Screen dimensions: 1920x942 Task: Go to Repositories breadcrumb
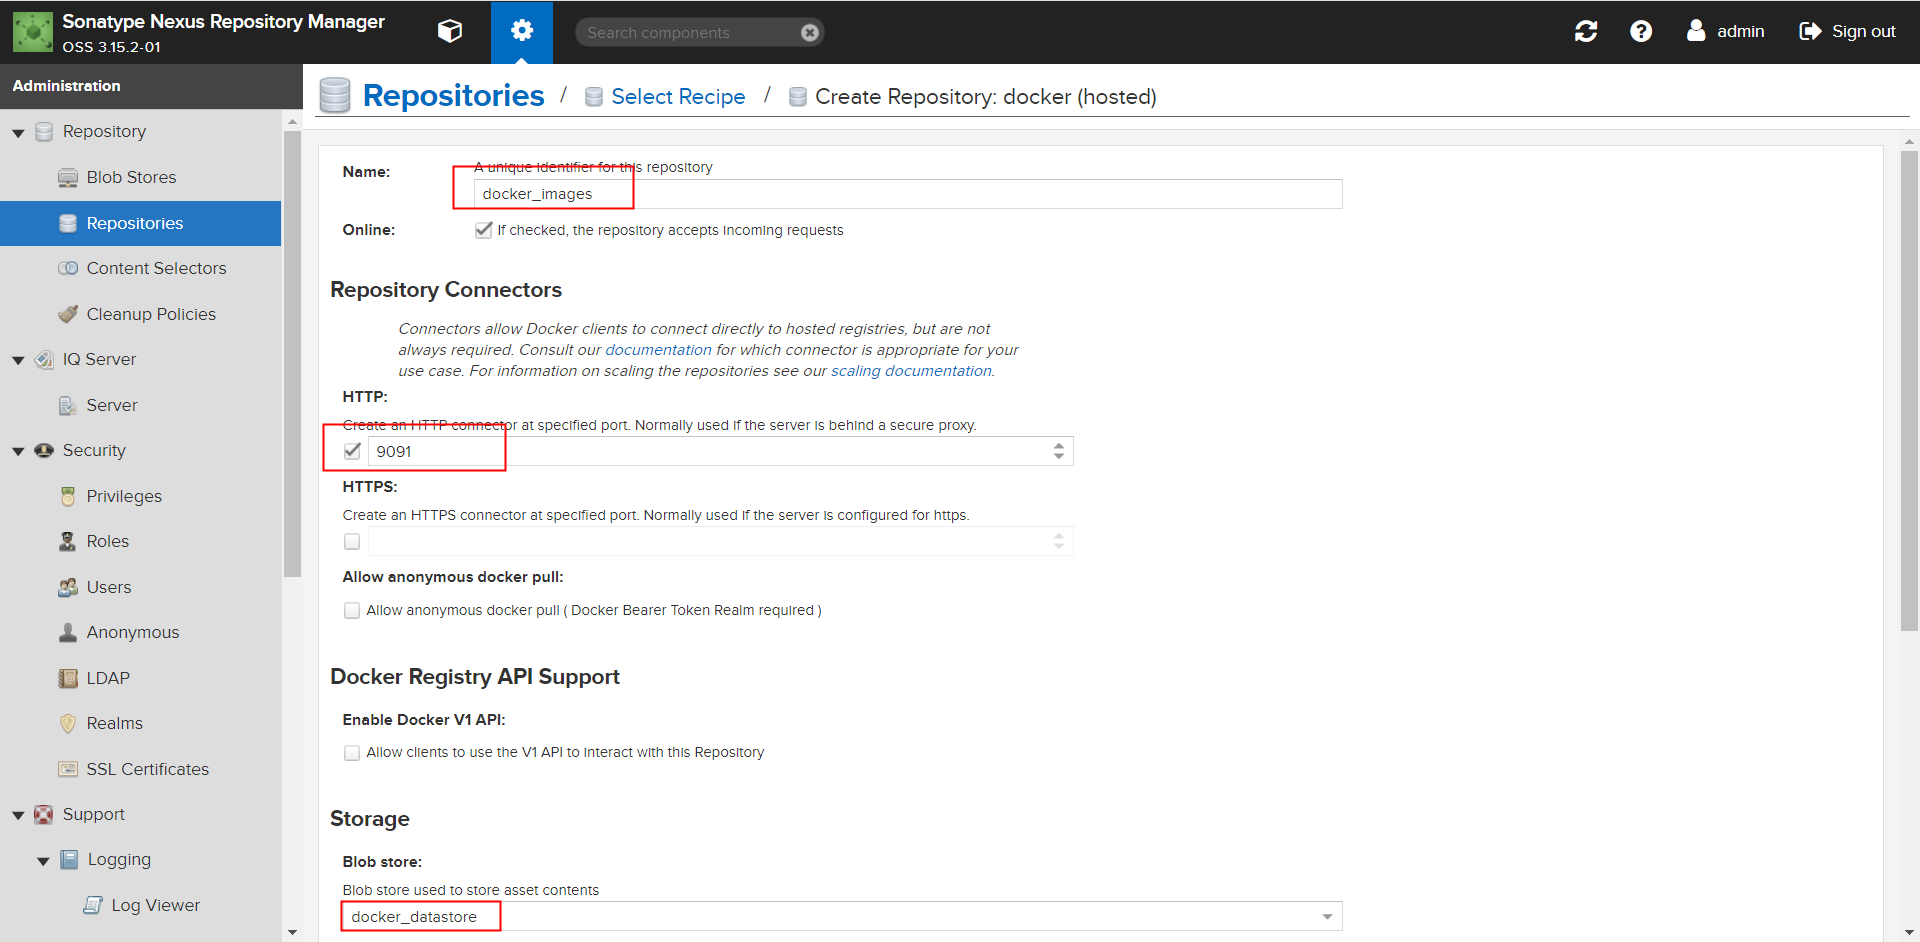tap(453, 96)
